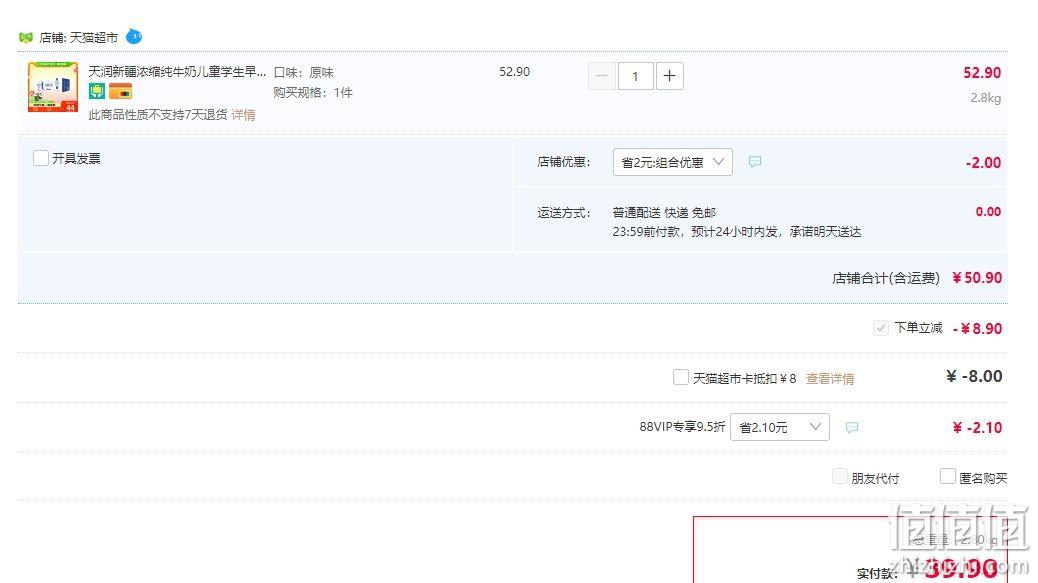
Task: Click the ¥ -2.10 88VIP discount amount
Action: coord(977,427)
